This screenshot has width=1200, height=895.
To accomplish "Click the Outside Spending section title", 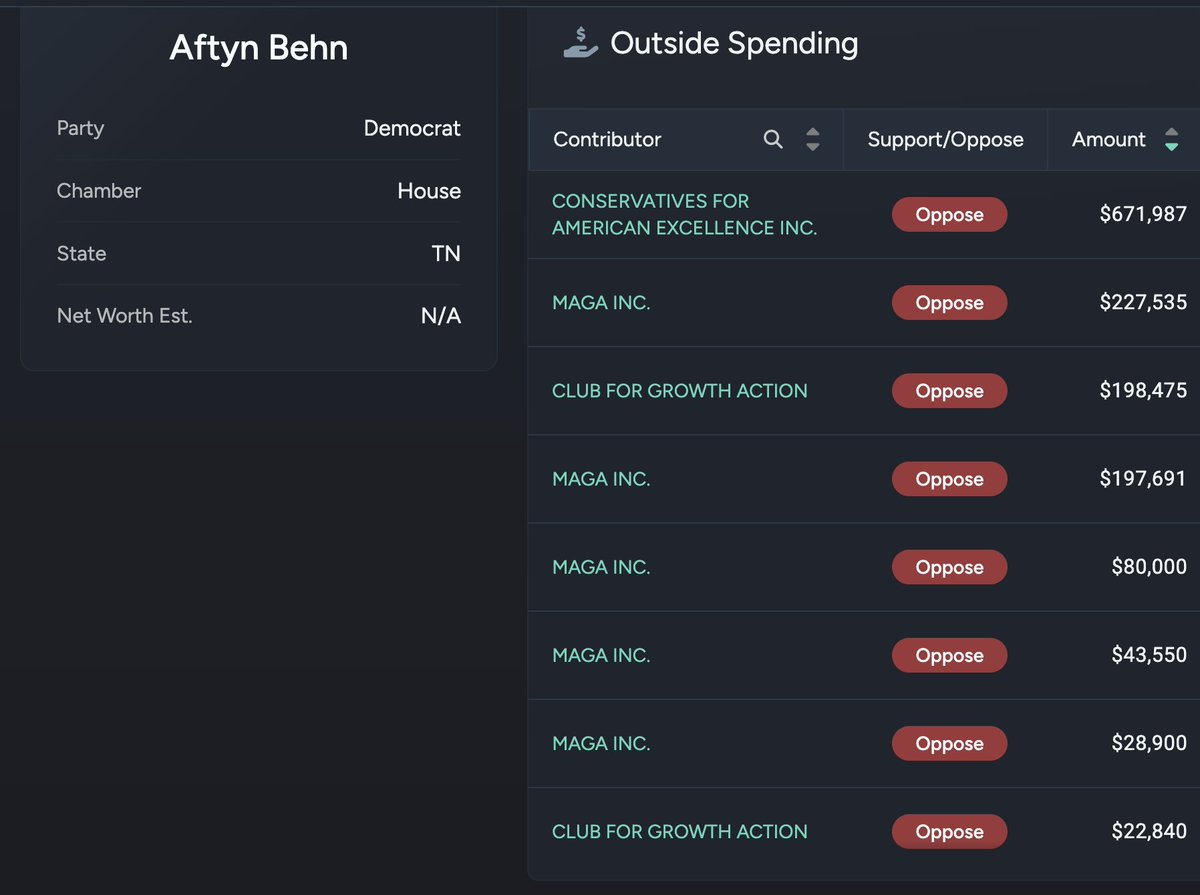I will (x=734, y=43).
